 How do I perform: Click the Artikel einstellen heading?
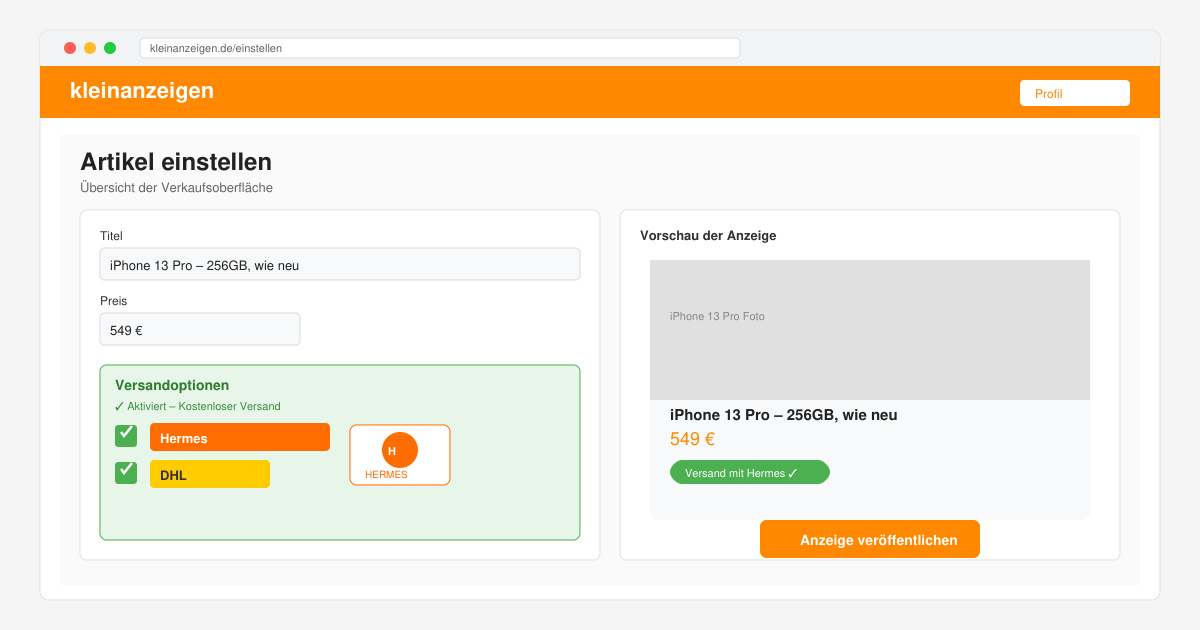[176, 162]
